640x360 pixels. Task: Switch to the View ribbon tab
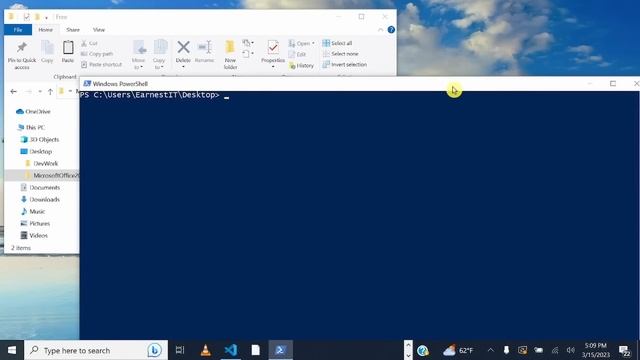(99, 30)
